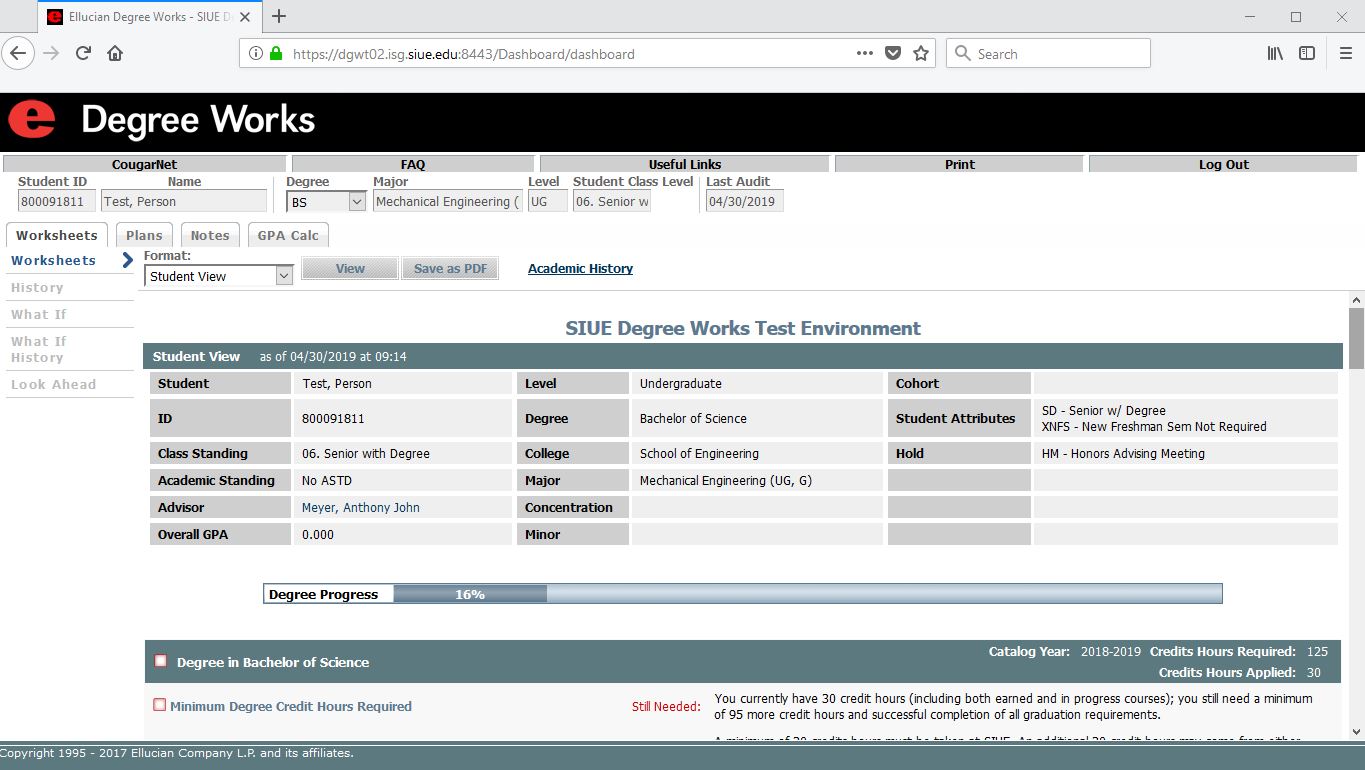Click the Degree Progress bar at 16%
The image size is (1365, 770).
(x=742, y=594)
